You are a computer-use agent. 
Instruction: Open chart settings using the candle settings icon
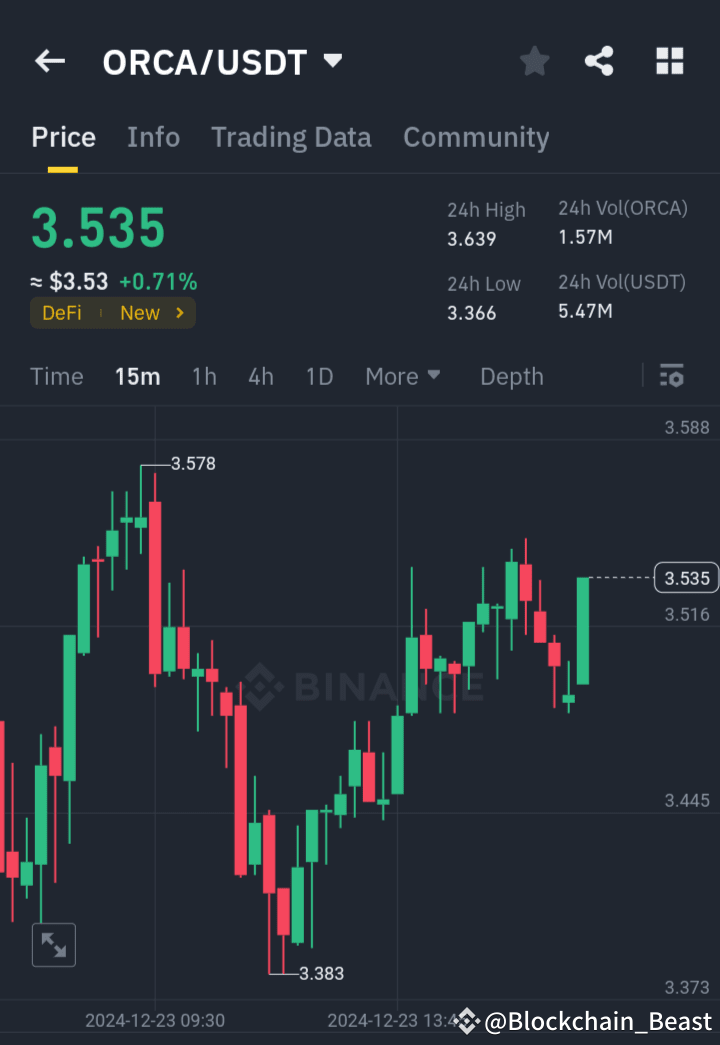(x=671, y=376)
